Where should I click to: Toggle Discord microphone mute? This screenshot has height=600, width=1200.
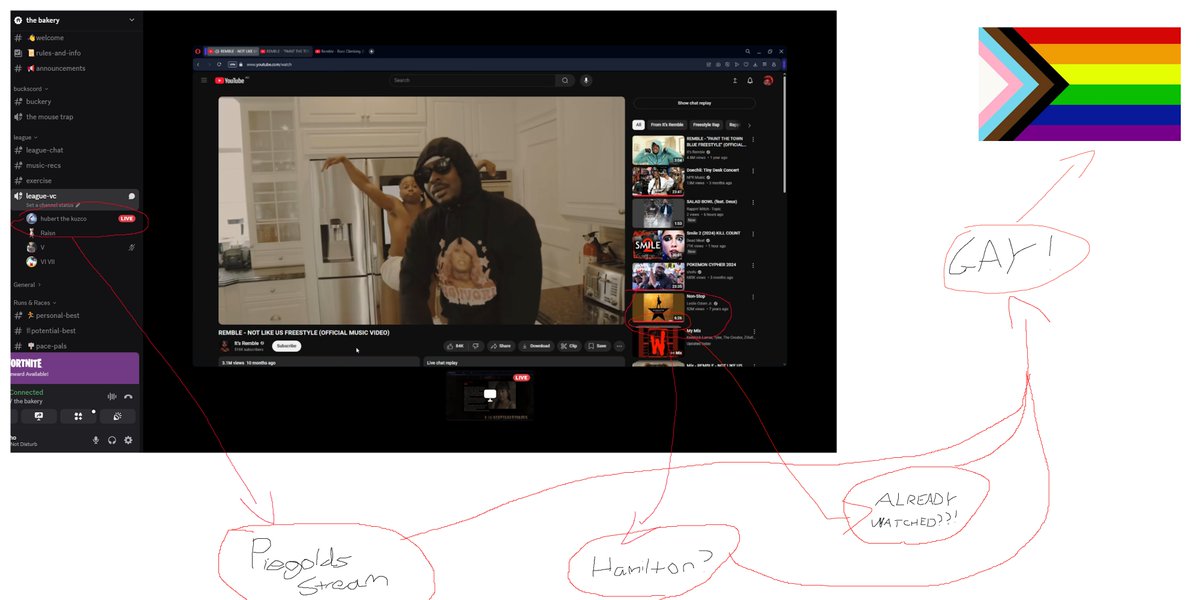point(96,440)
